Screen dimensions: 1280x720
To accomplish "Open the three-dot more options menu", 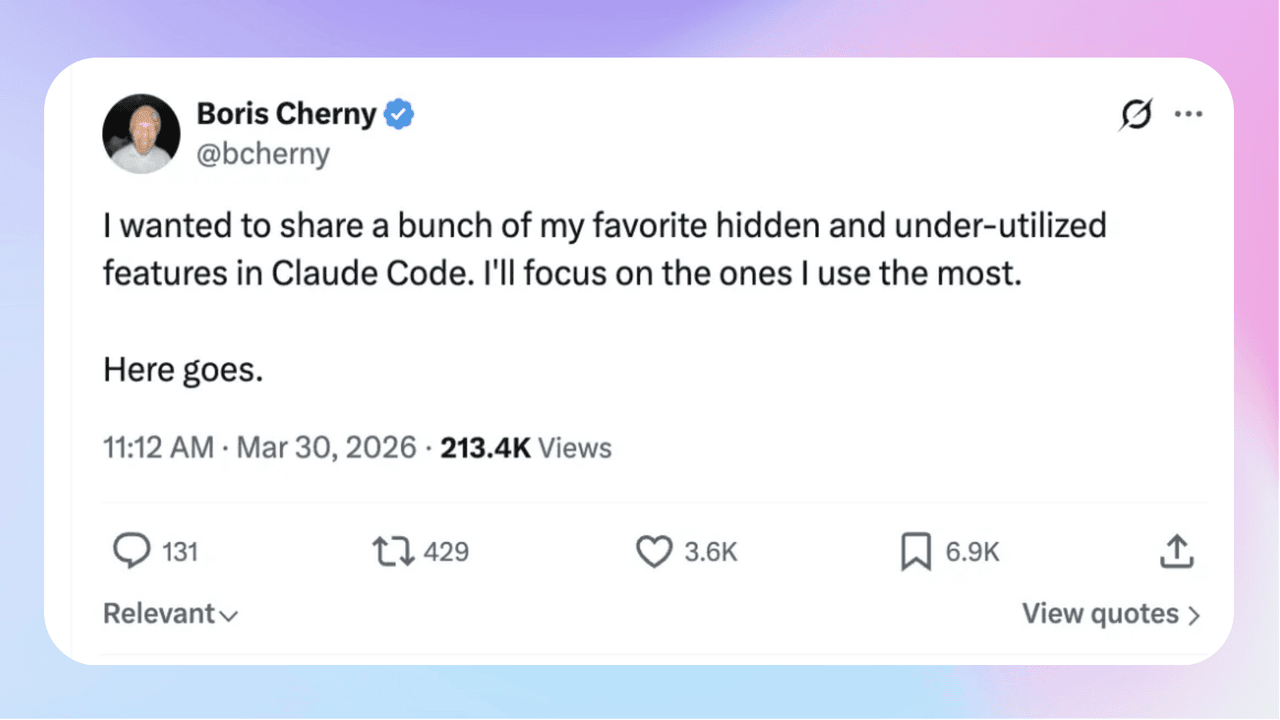I will (x=1188, y=114).
